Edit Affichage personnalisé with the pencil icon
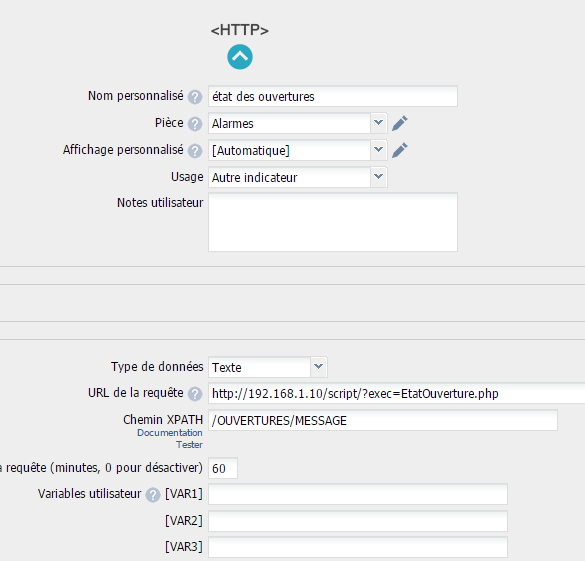 click(x=400, y=150)
